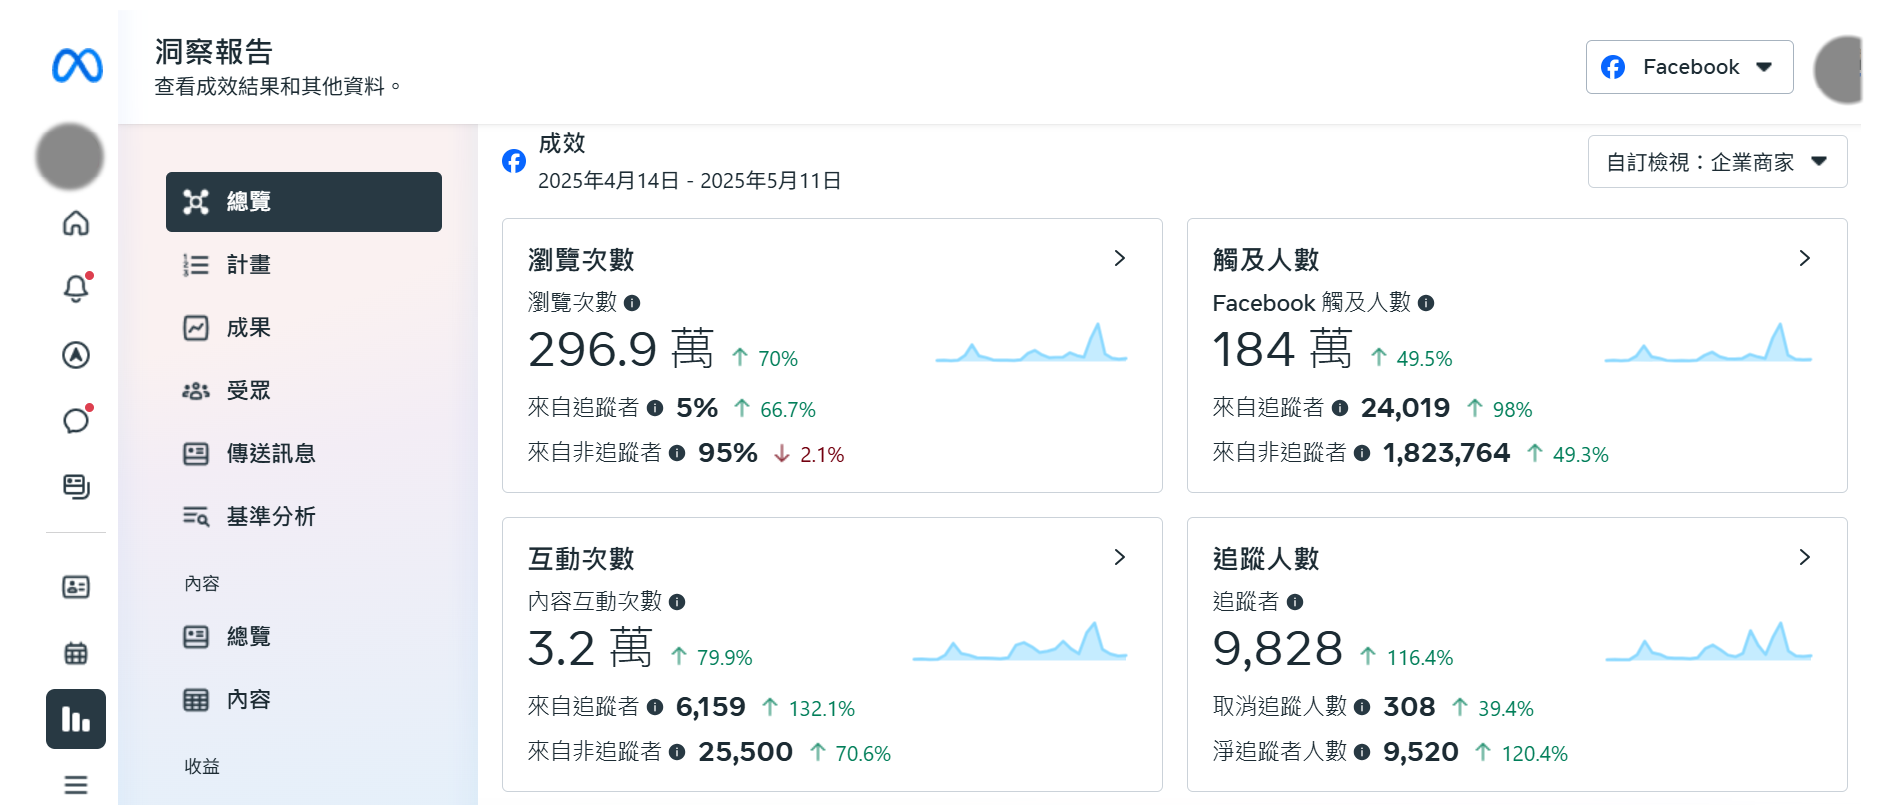Click the 瀏覽次數 sparkline chart
The image size is (1898, 806).
tap(1031, 344)
